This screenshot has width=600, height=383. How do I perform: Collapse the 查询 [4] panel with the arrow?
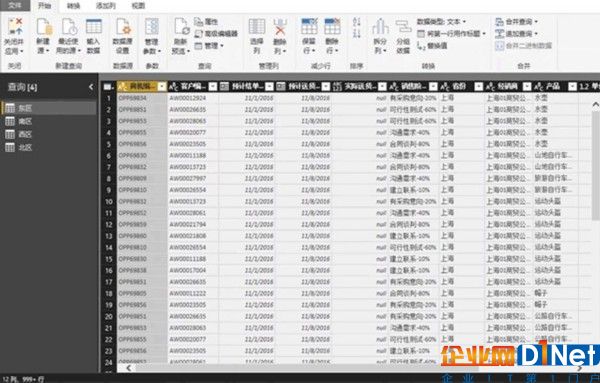[x=91, y=87]
